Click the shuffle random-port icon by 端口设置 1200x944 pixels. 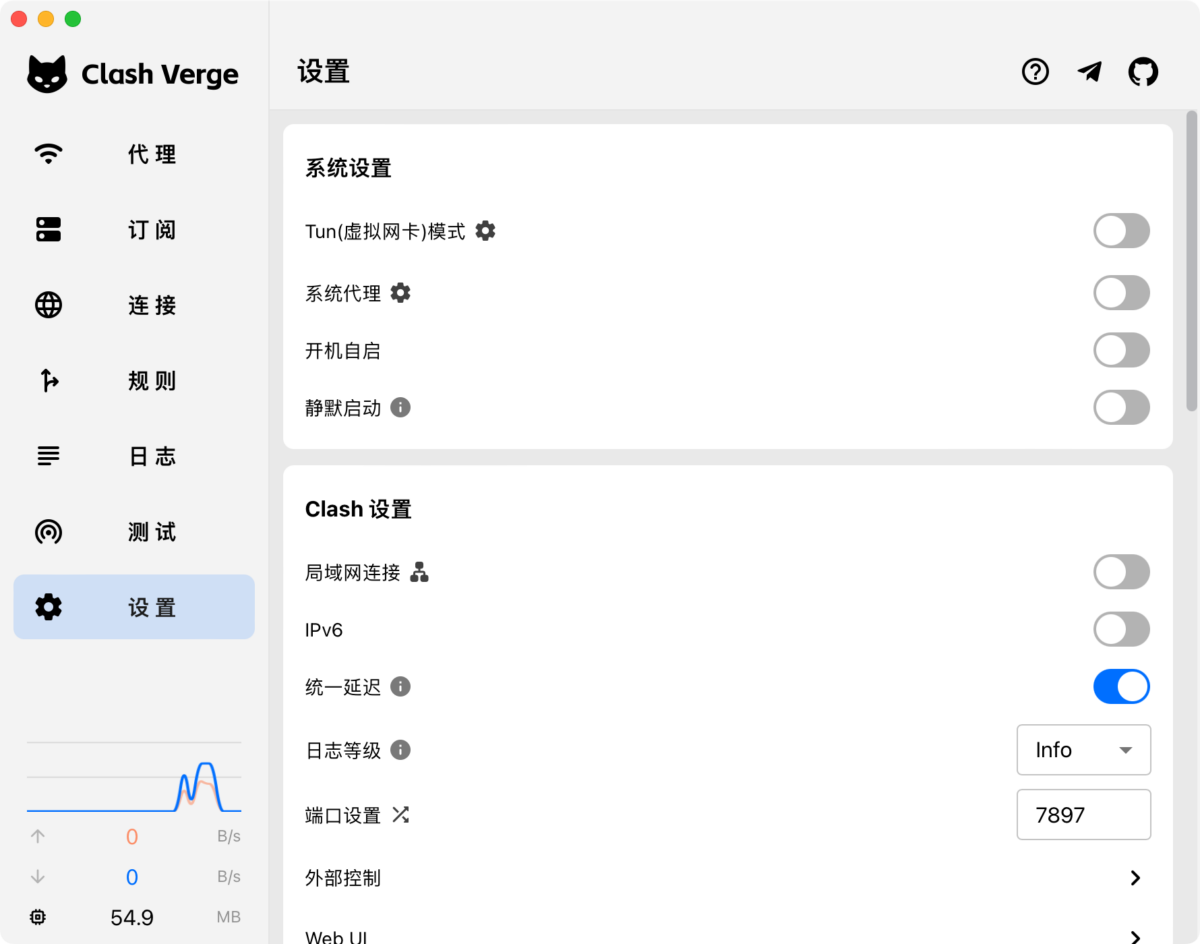400,815
